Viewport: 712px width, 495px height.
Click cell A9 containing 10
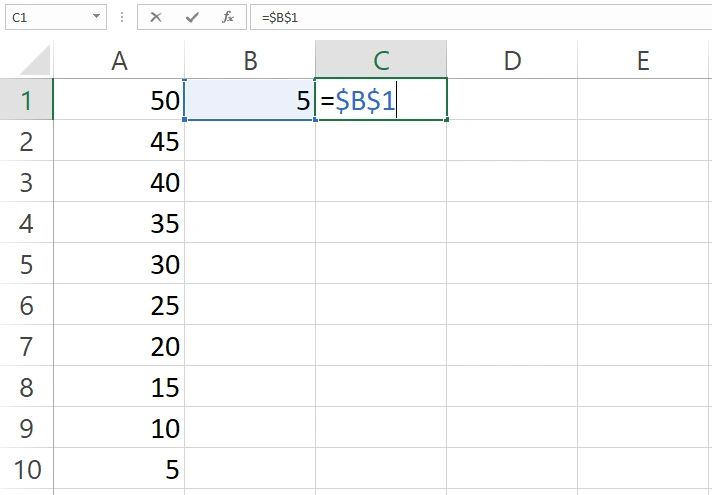click(x=119, y=427)
